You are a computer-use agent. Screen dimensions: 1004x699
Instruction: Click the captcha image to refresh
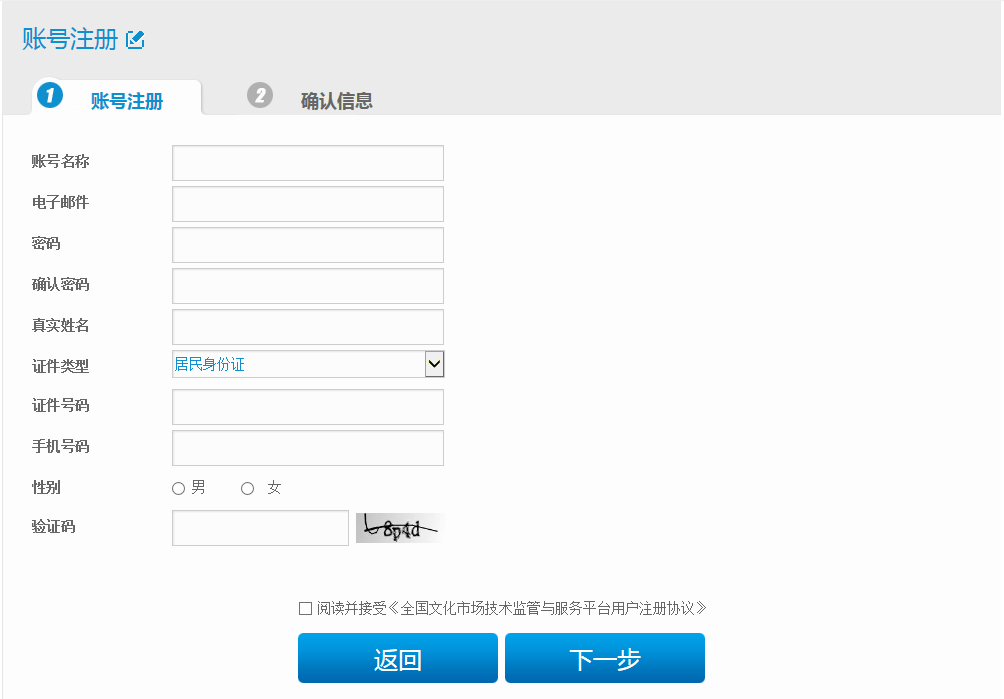(399, 528)
